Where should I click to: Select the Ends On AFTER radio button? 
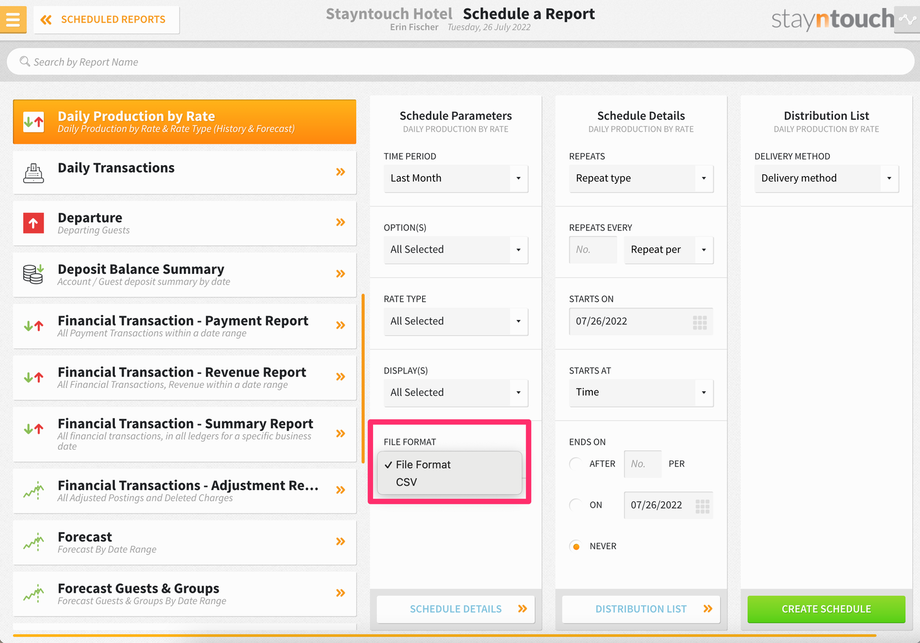576,463
